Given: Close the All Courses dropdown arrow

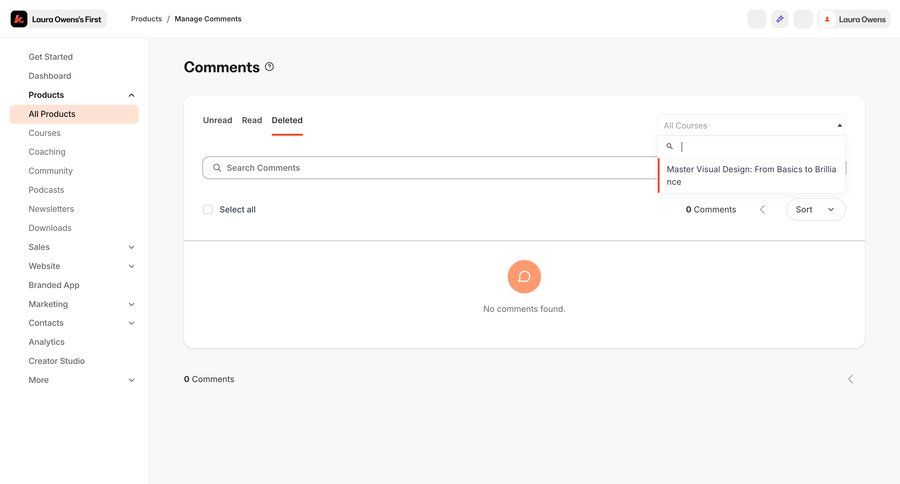Looking at the screenshot, I should coord(839,126).
